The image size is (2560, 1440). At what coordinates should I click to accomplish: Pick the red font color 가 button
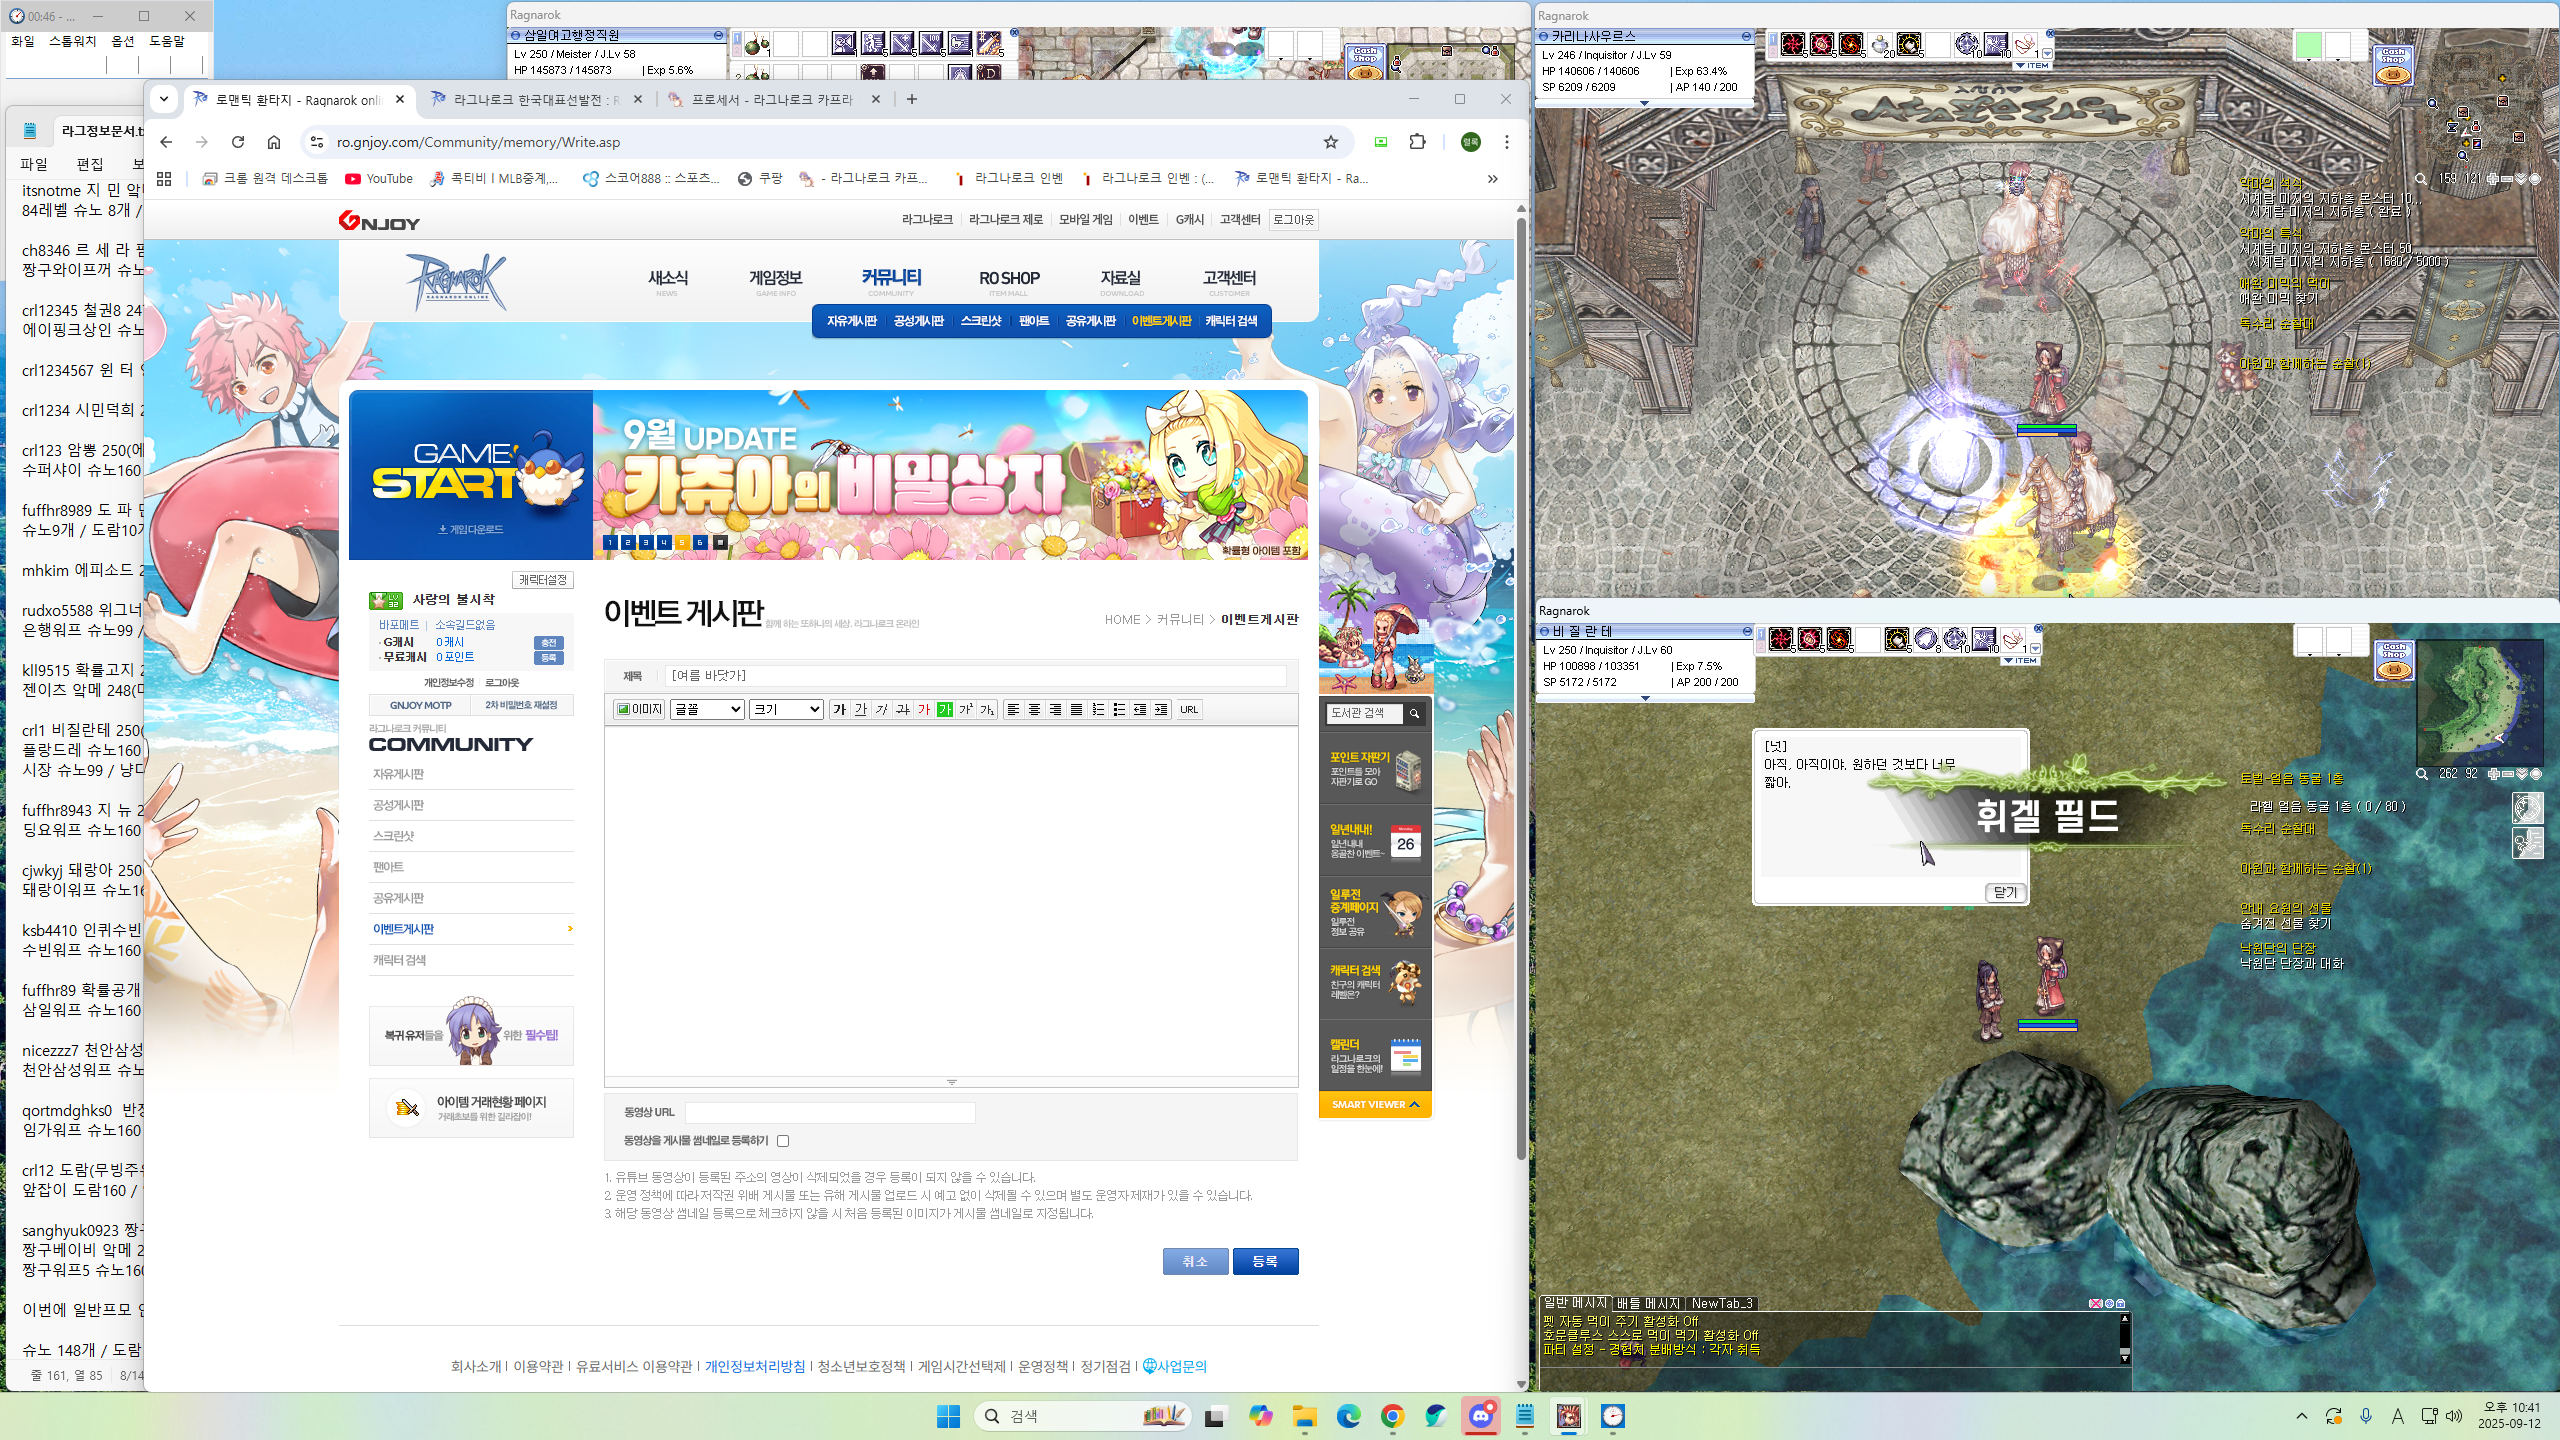(923, 709)
